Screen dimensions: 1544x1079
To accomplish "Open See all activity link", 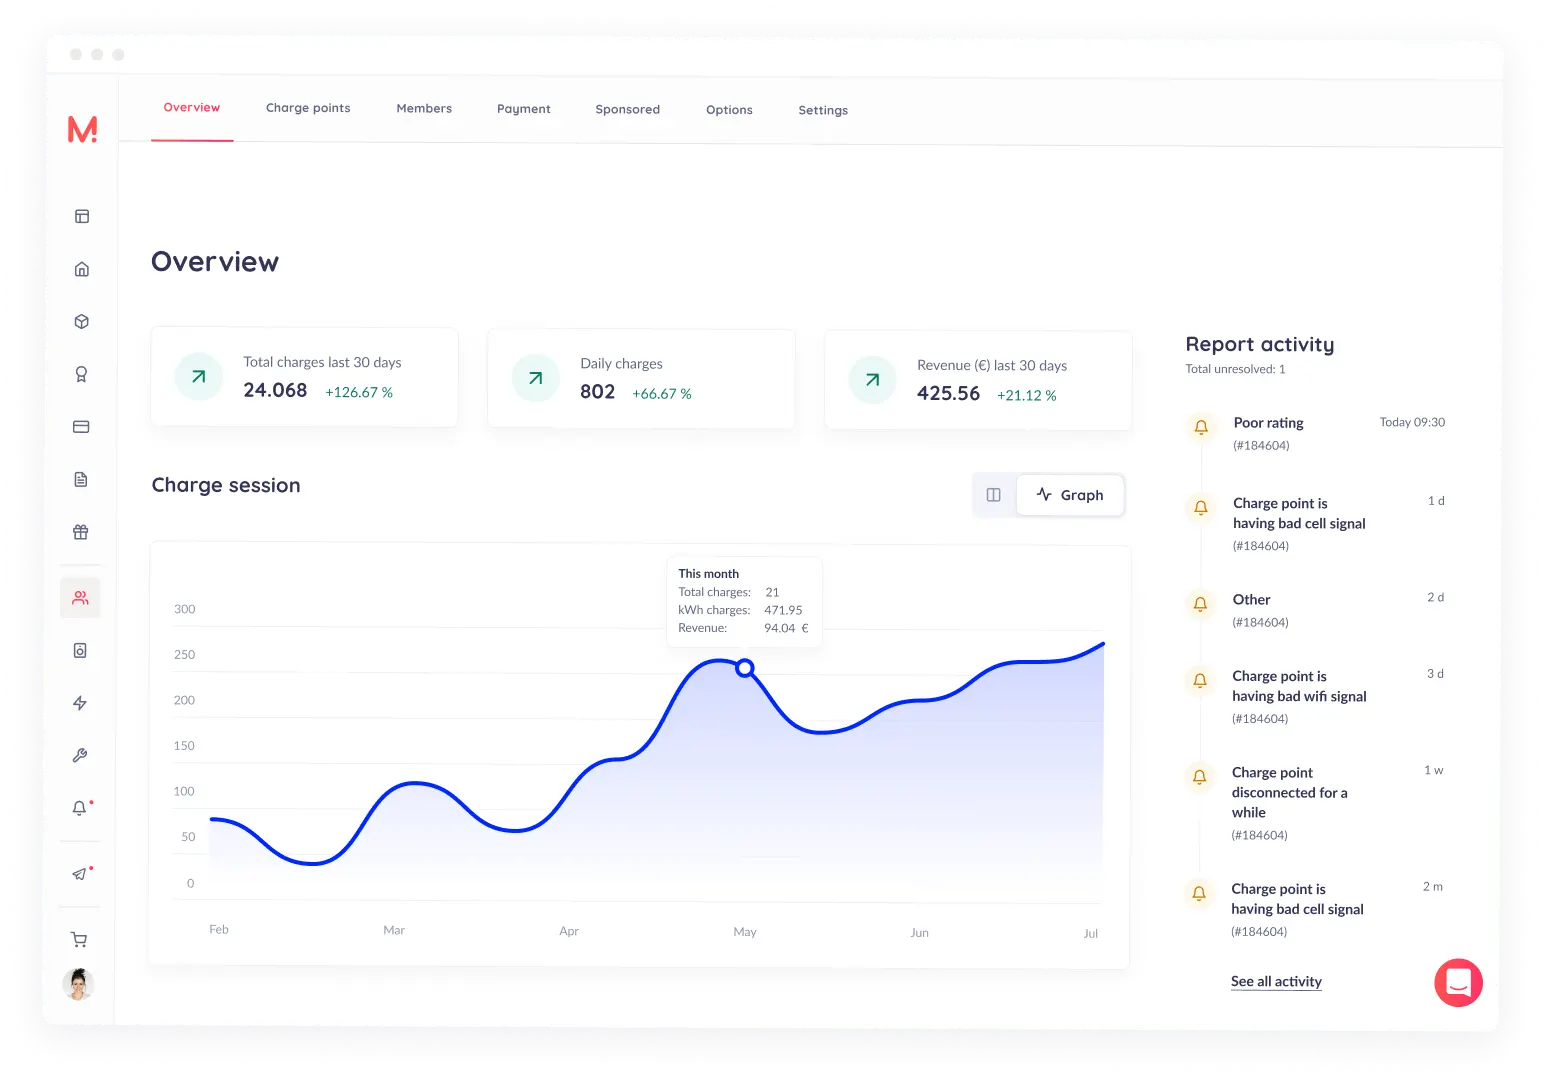I will [x=1276, y=982].
